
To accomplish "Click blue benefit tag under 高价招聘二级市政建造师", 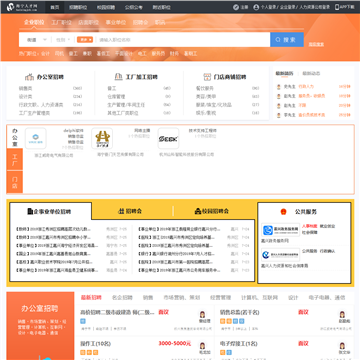I will (83, 321).
